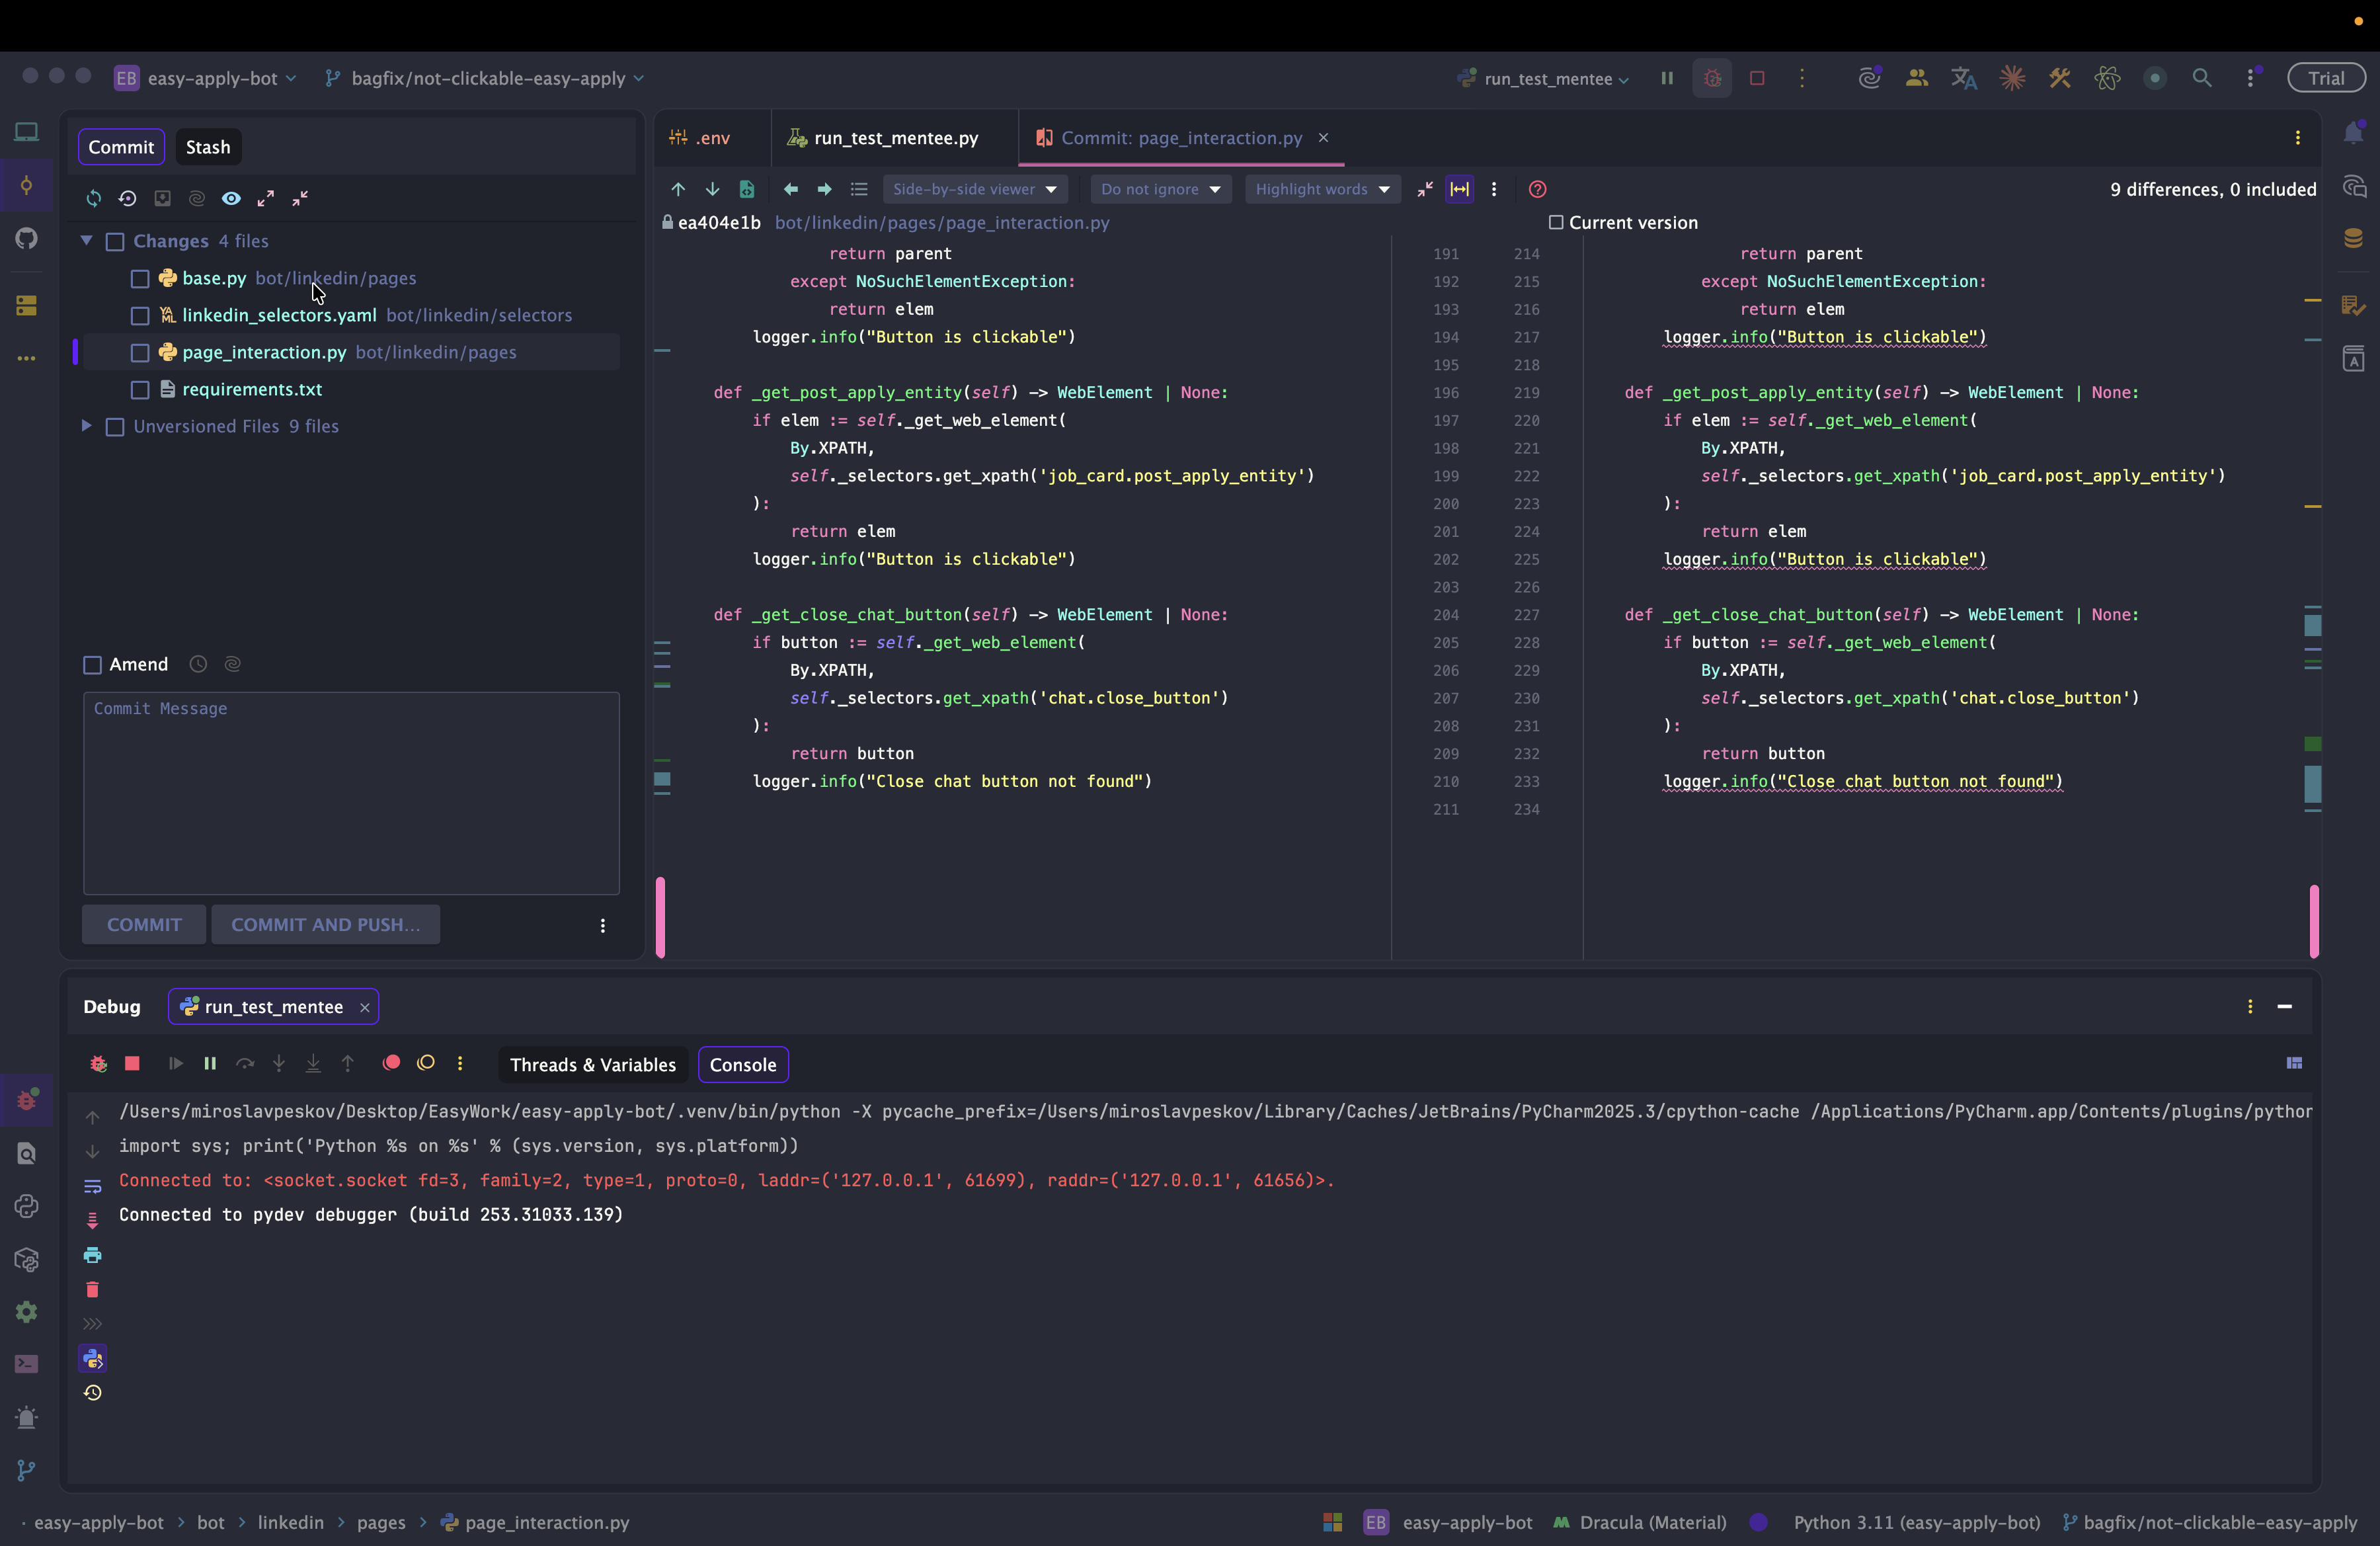Open the Side-by-side viewer dropdown
Image resolution: width=2380 pixels, height=1546 pixels.
(x=973, y=189)
